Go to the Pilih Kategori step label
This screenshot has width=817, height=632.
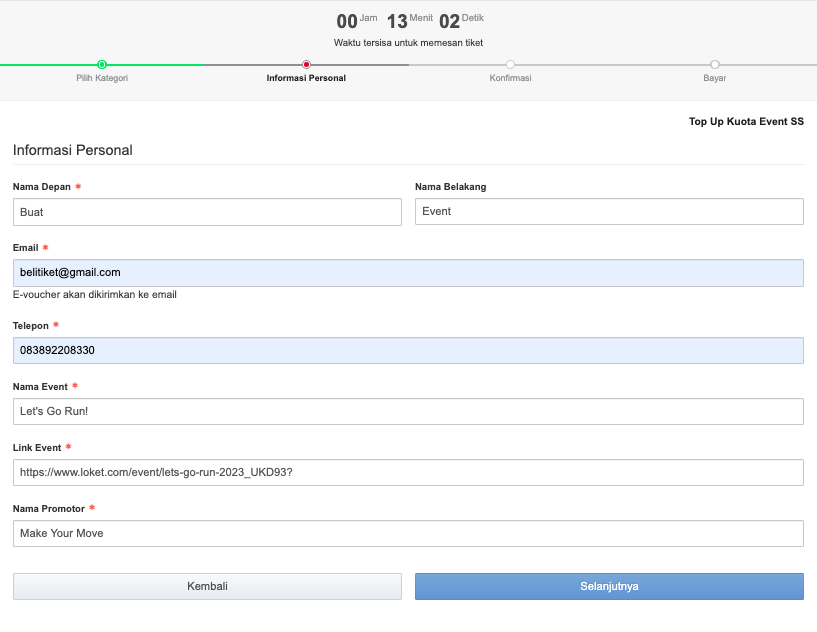pos(102,78)
